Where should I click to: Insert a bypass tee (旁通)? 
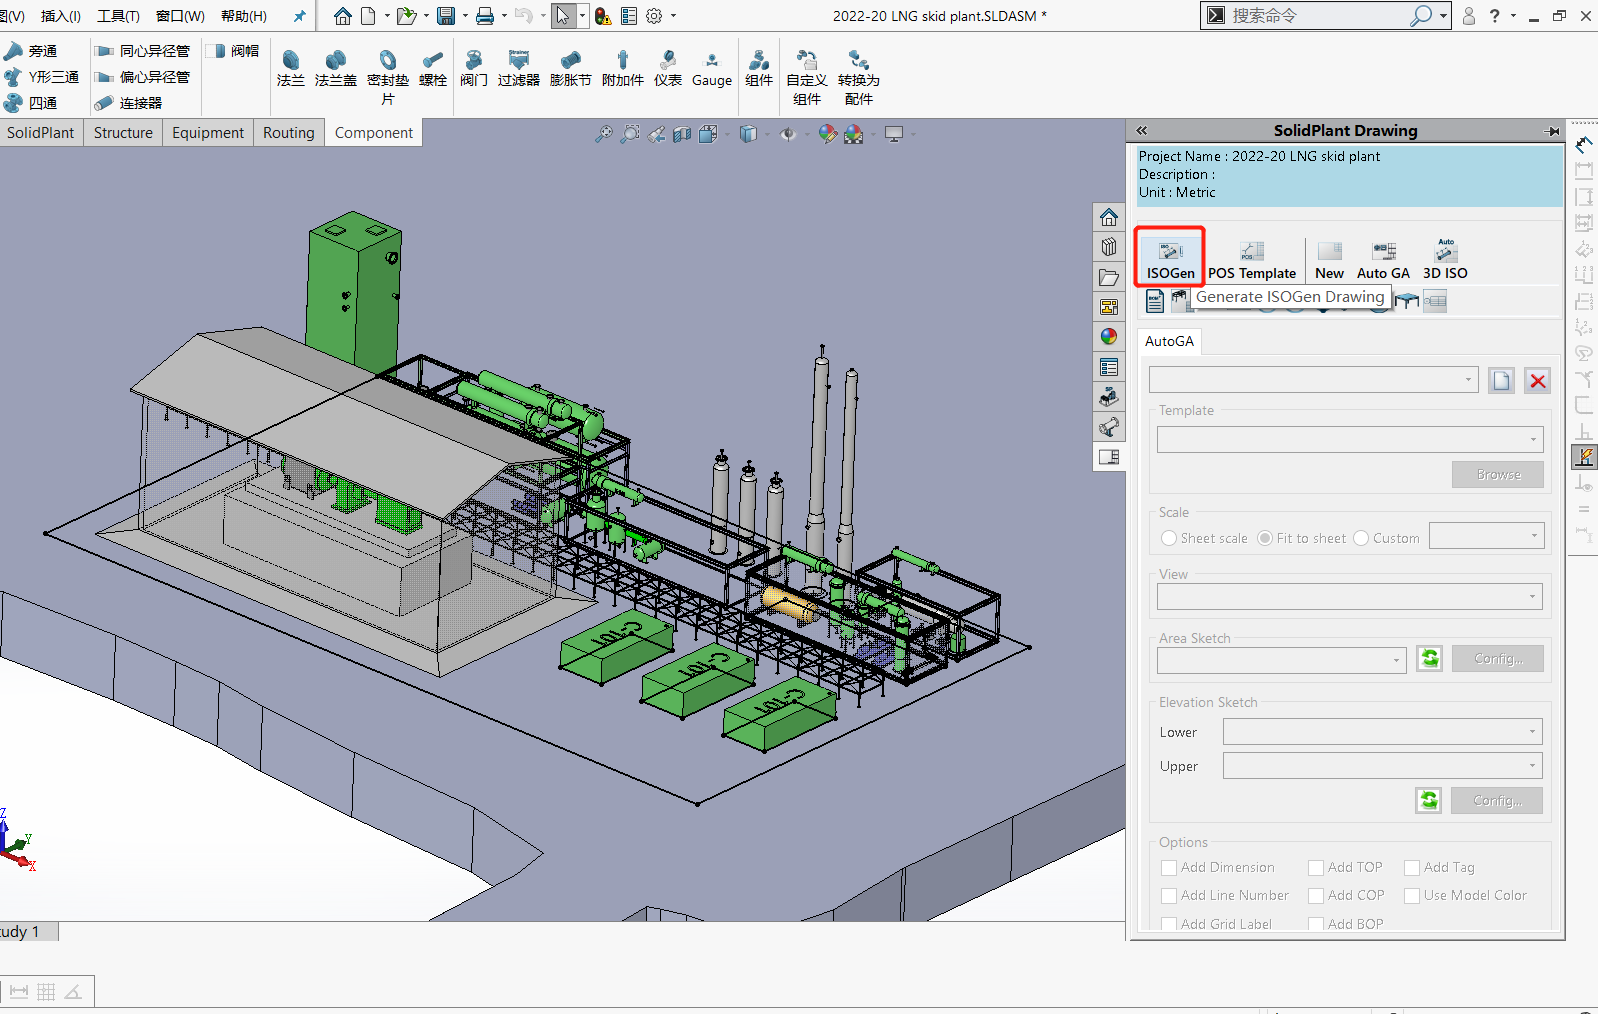pyautogui.click(x=30, y=51)
